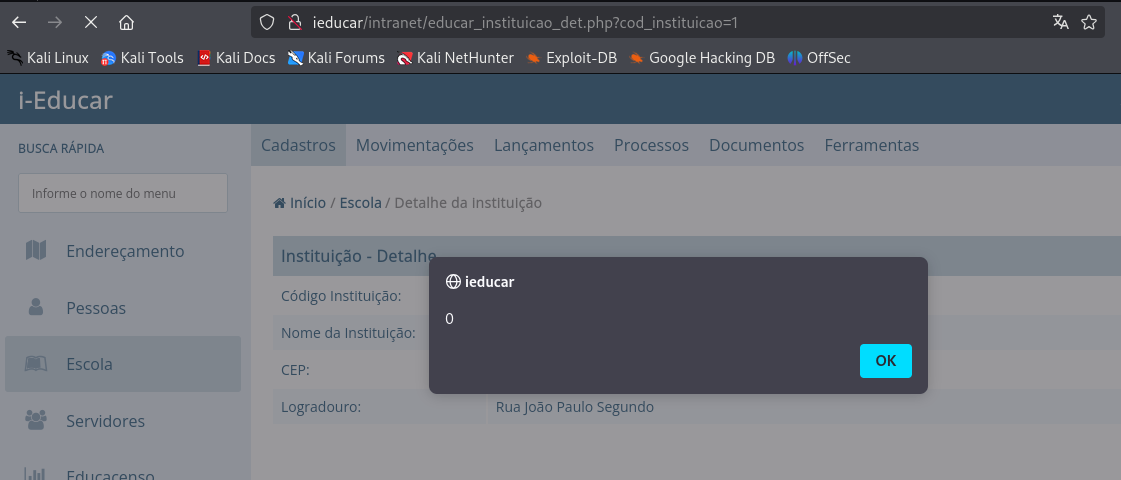Screen dimensions: 1121x480
Task: Select the Escola sidebar item
Action: pyautogui.click(x=123, y=364)
